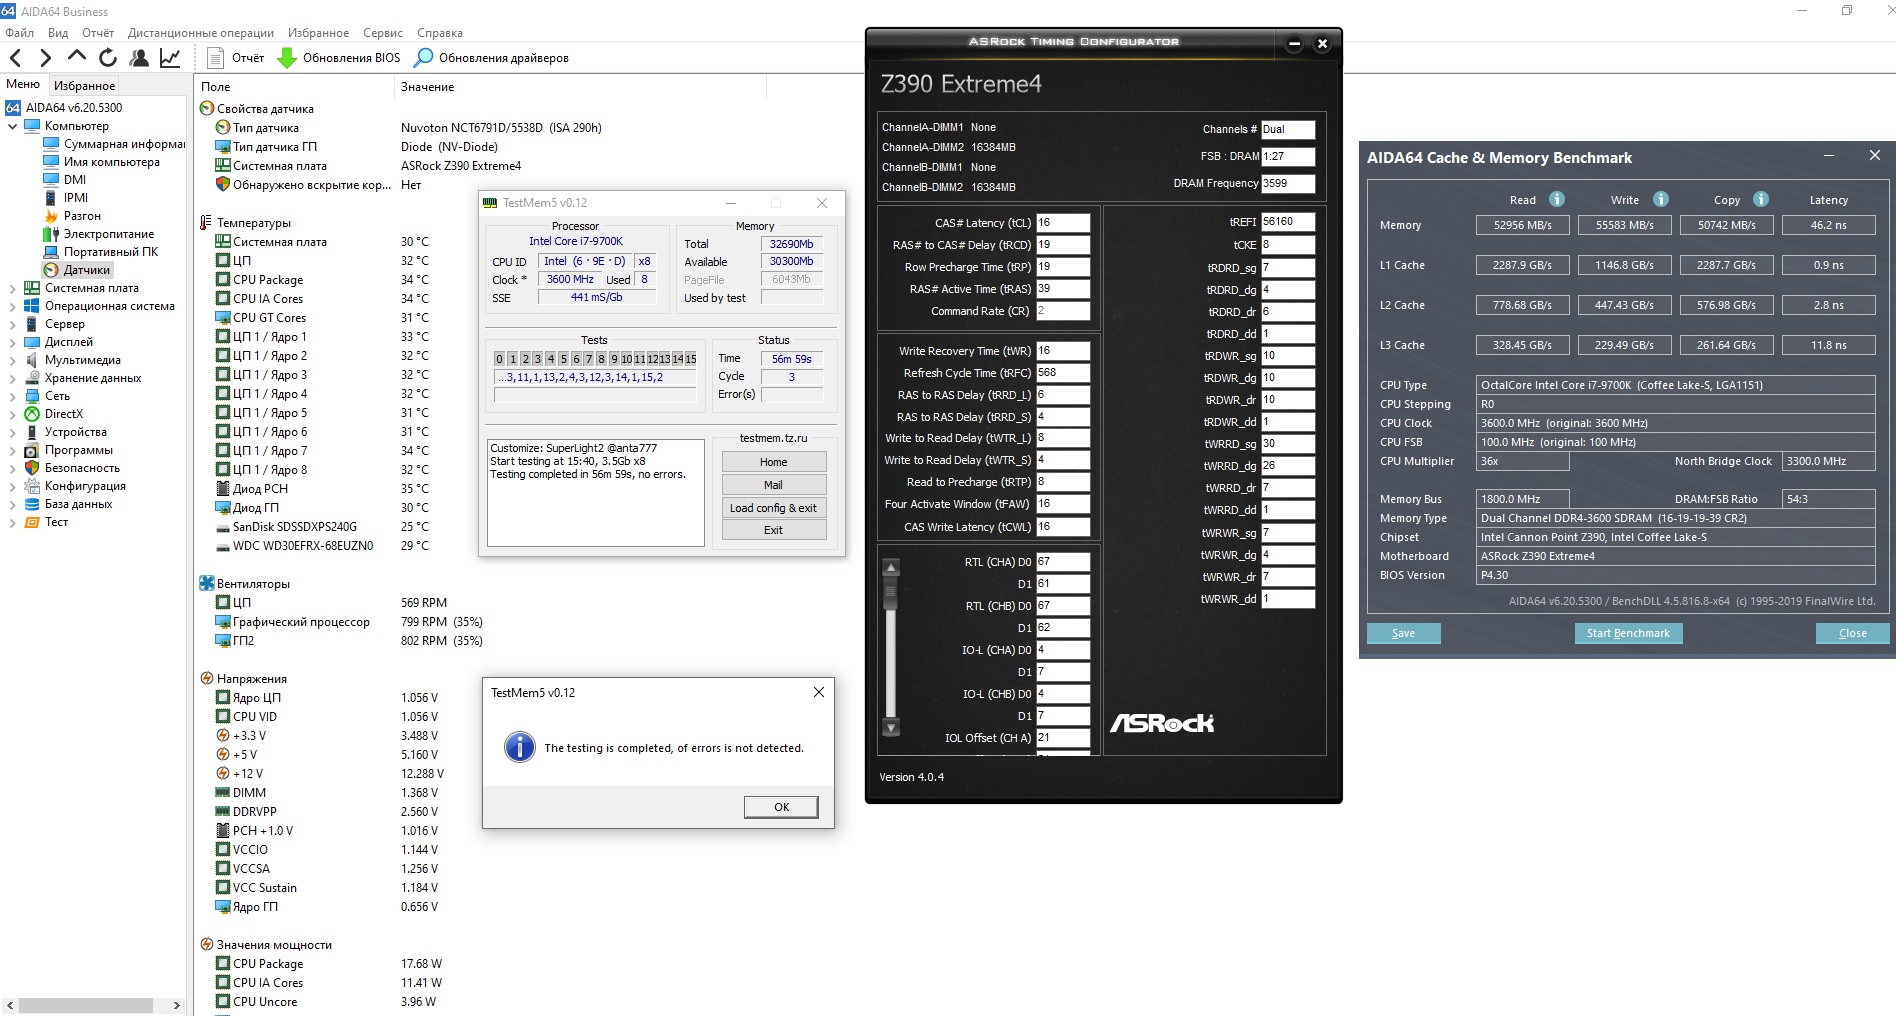This screenshot has width=1896, height=1016.
Task: Click the forward navigation arrow in AIDA64
Action: point(45,58)
